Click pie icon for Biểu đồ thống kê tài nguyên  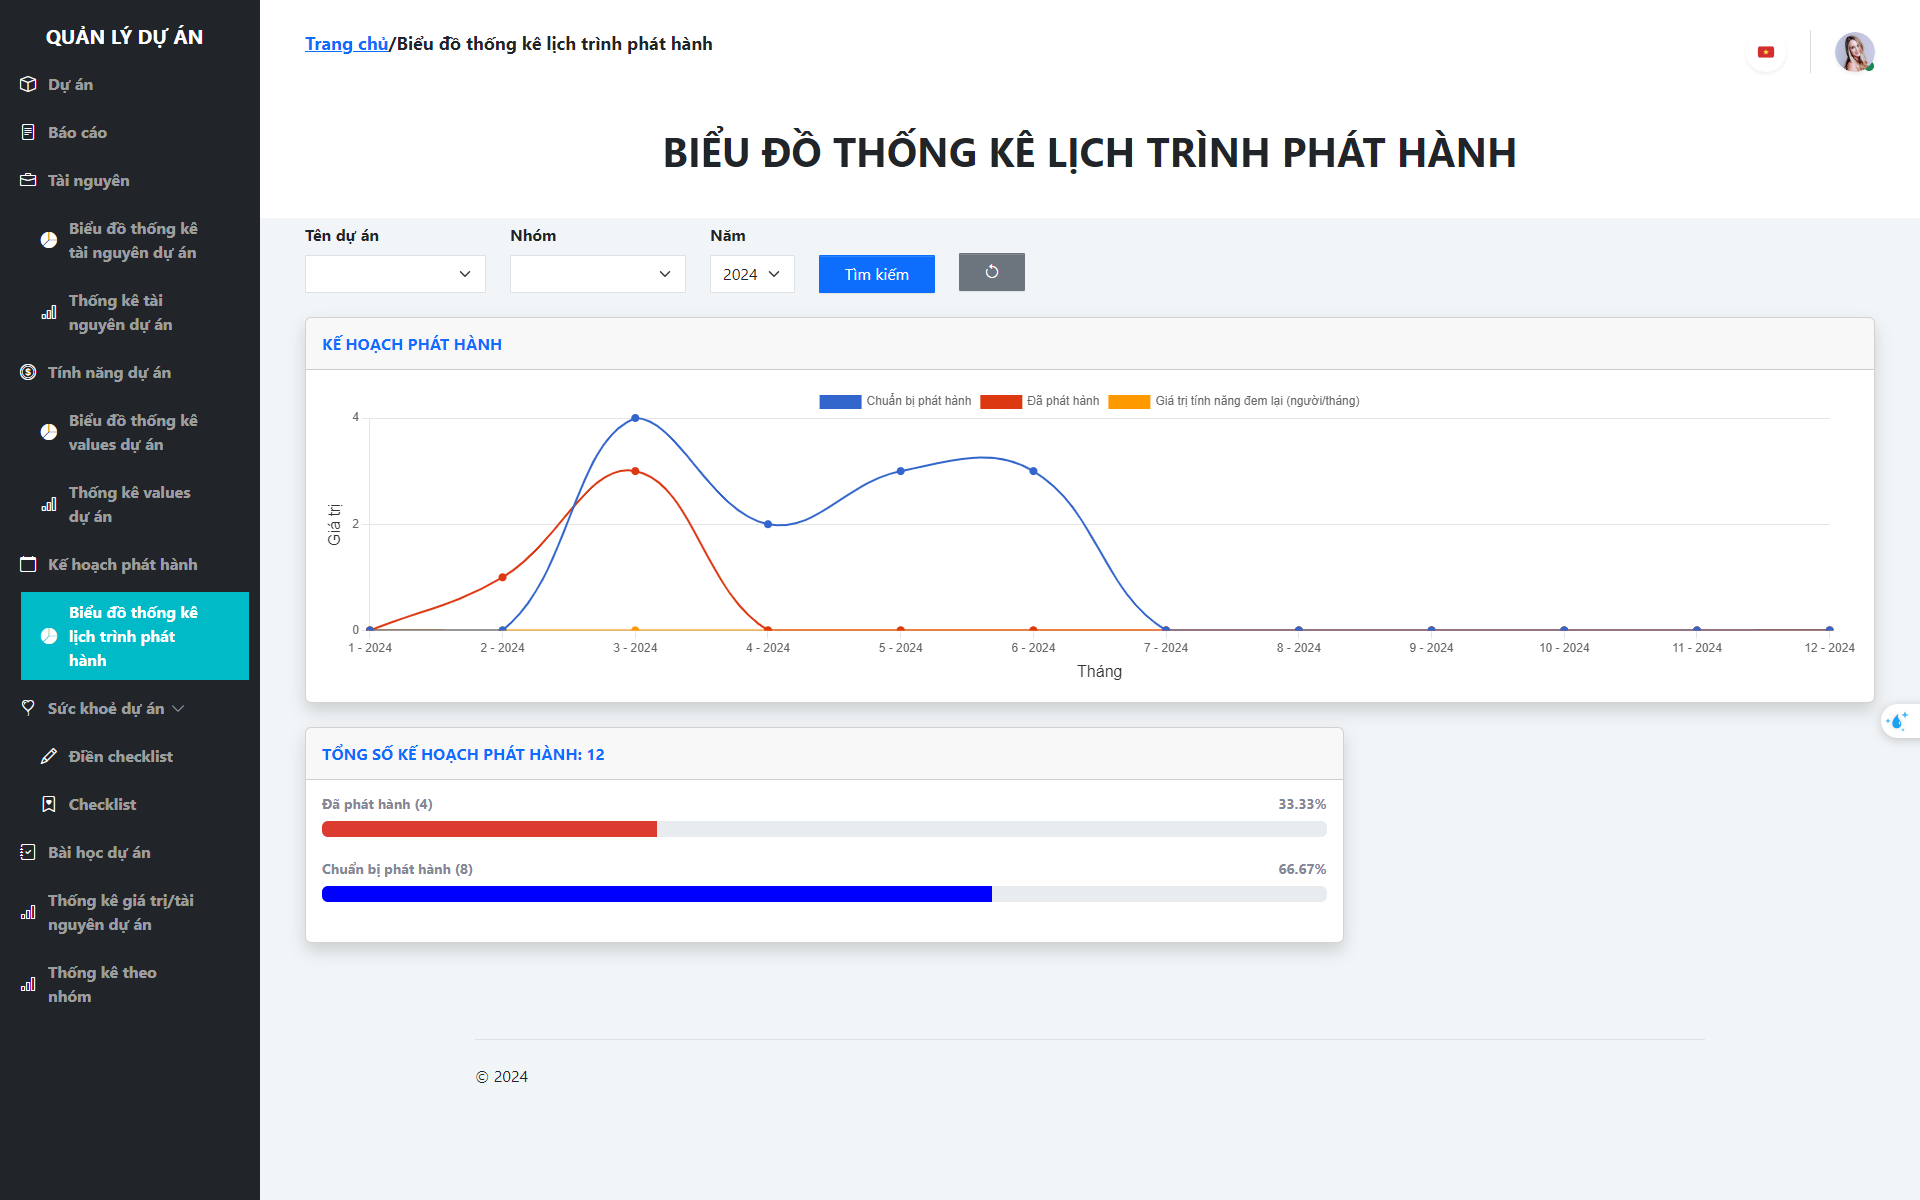(x=49, y=240)
